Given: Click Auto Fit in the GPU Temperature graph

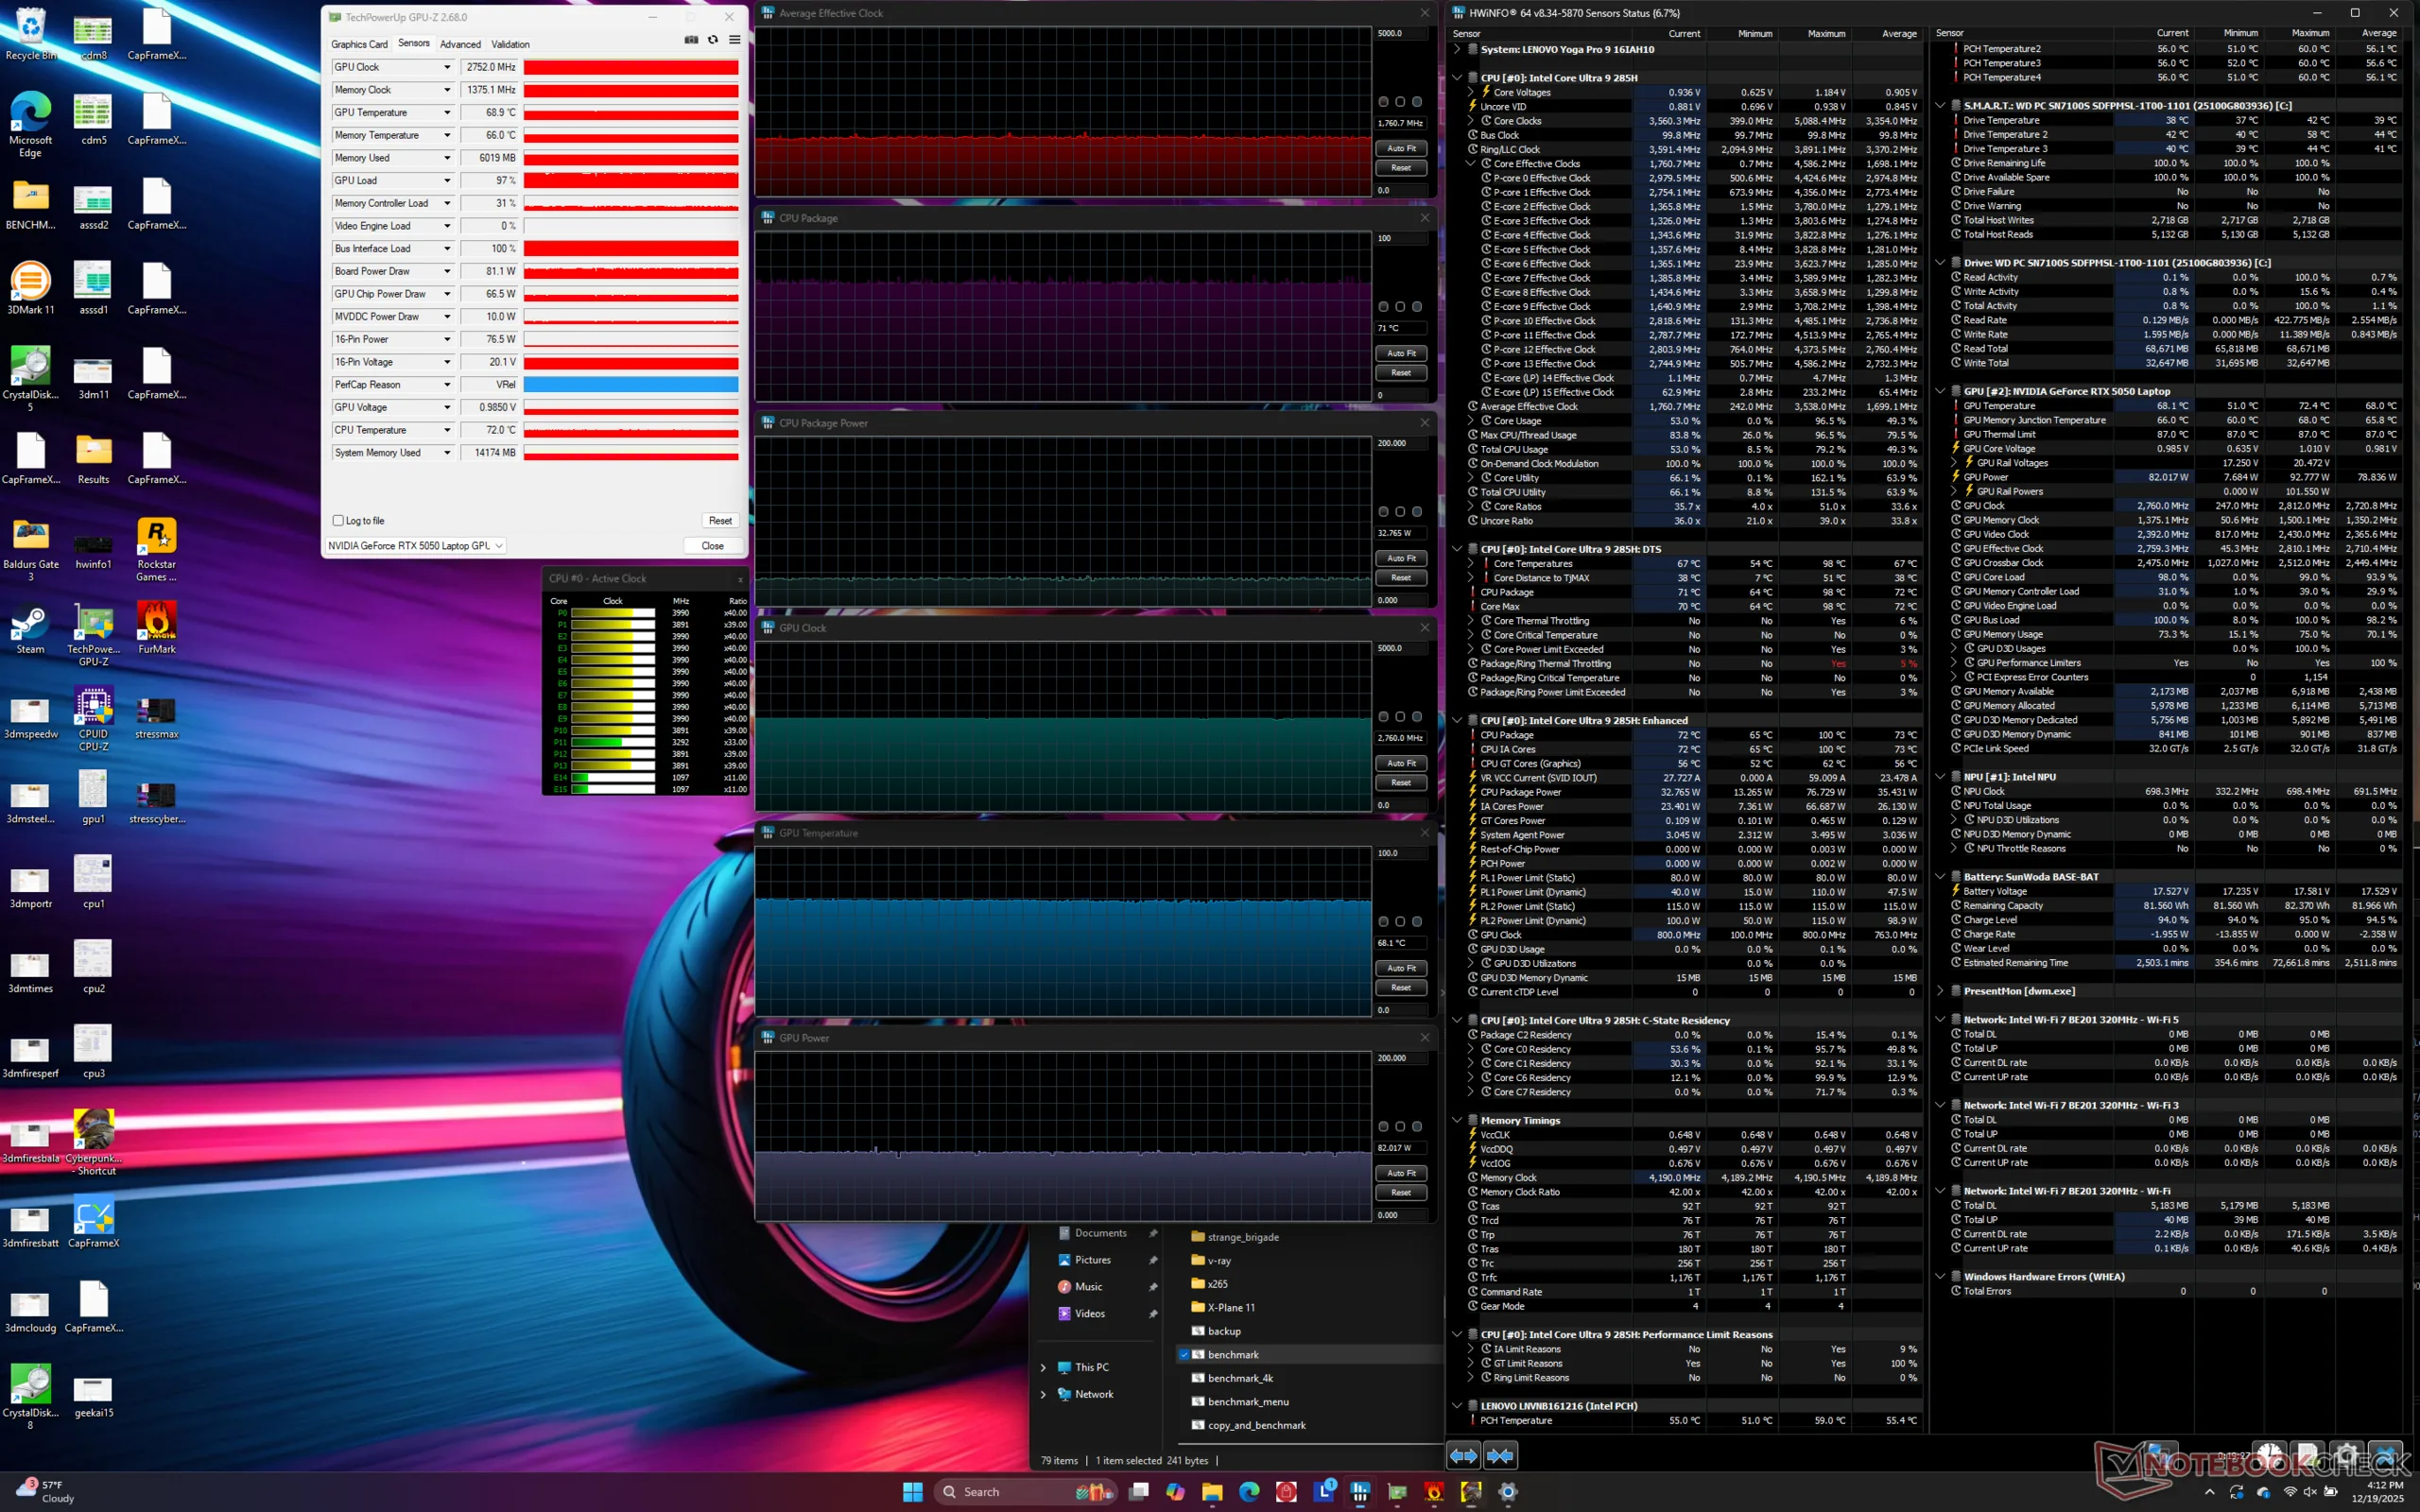Looking at the screenshot, I should click(1401, 968).
